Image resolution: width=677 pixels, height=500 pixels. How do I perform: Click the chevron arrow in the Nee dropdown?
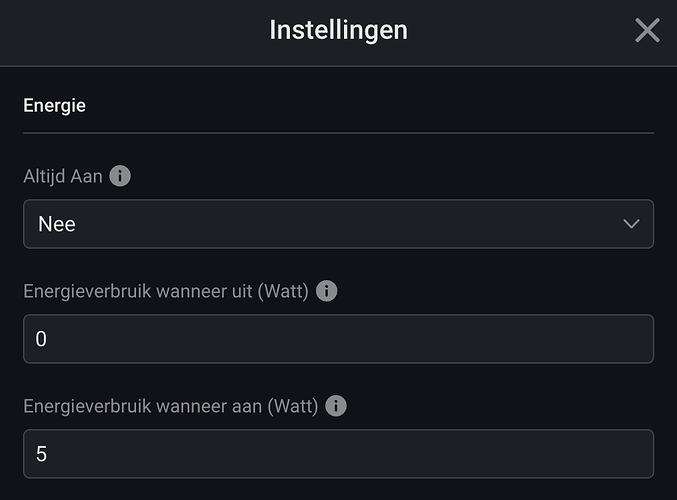pos(631,224)
